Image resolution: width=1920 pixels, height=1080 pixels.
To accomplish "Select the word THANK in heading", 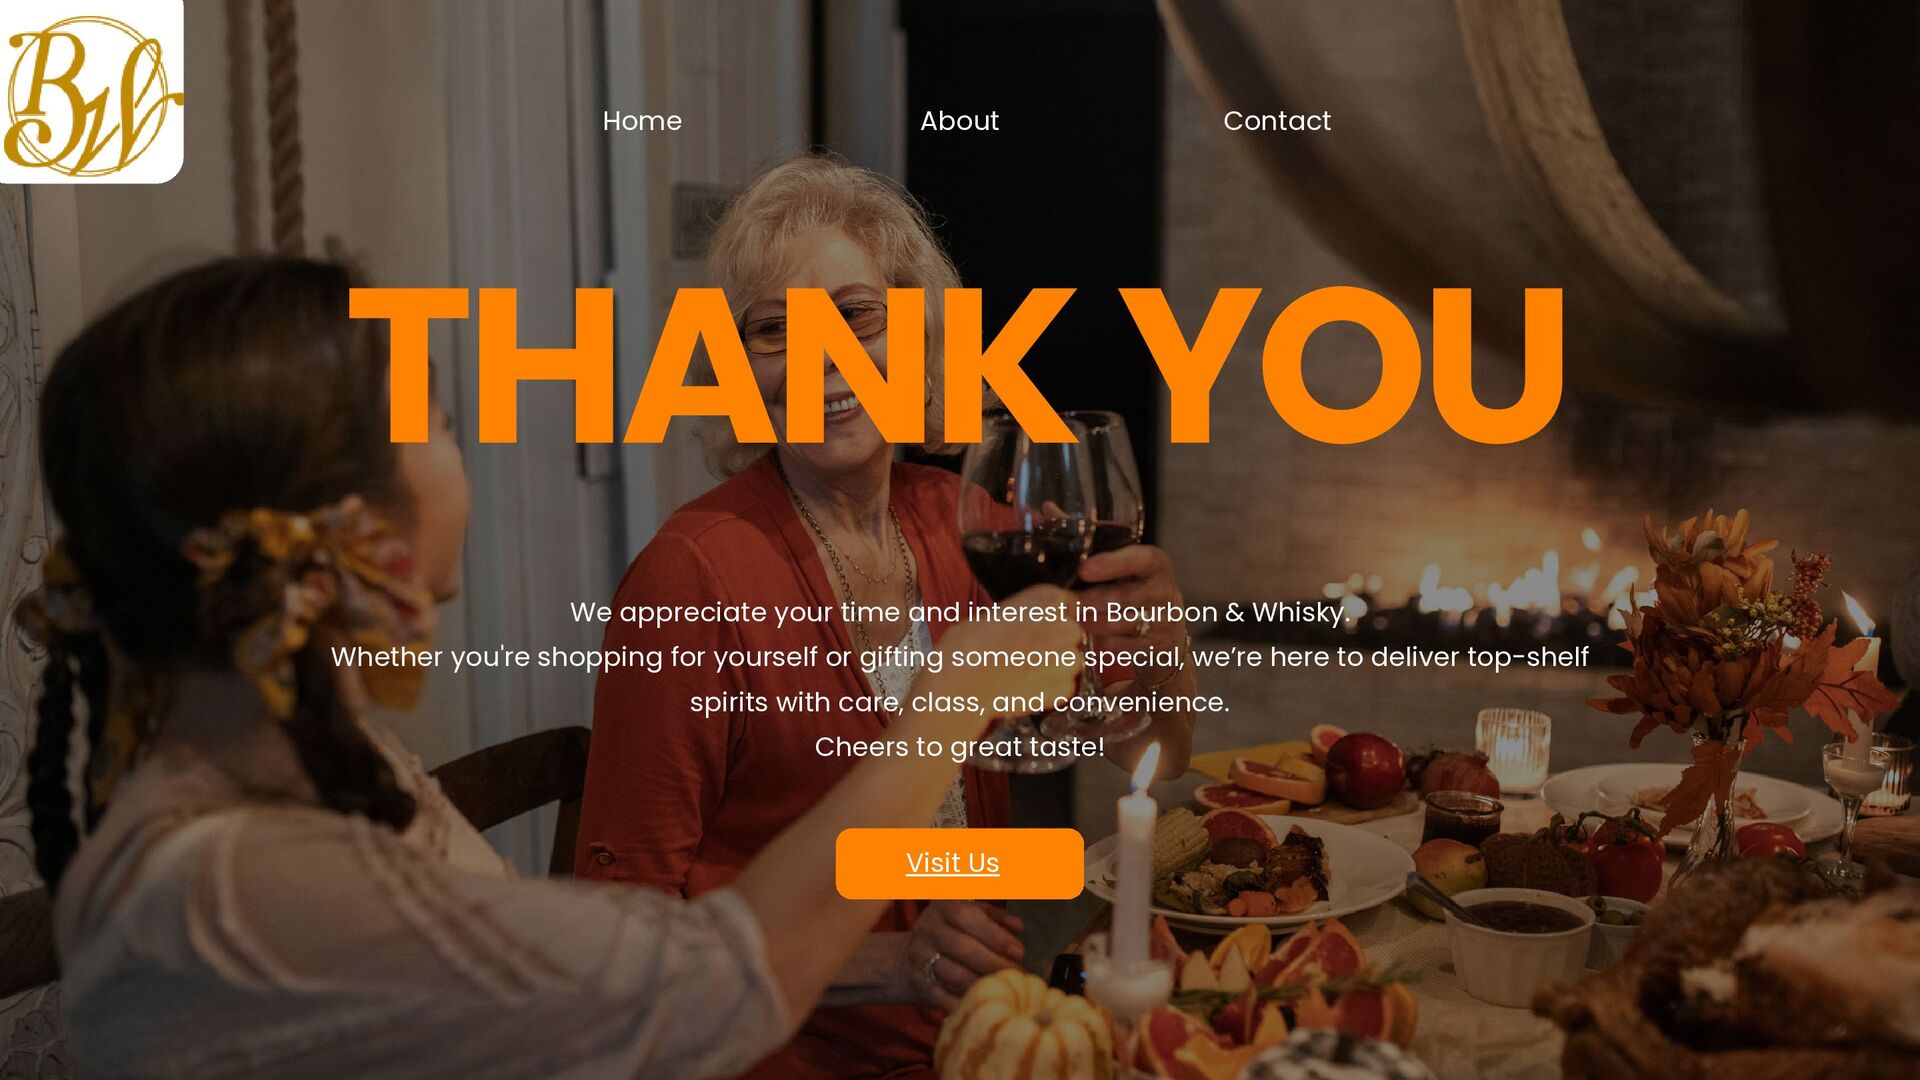I will [x=712, y=365].
